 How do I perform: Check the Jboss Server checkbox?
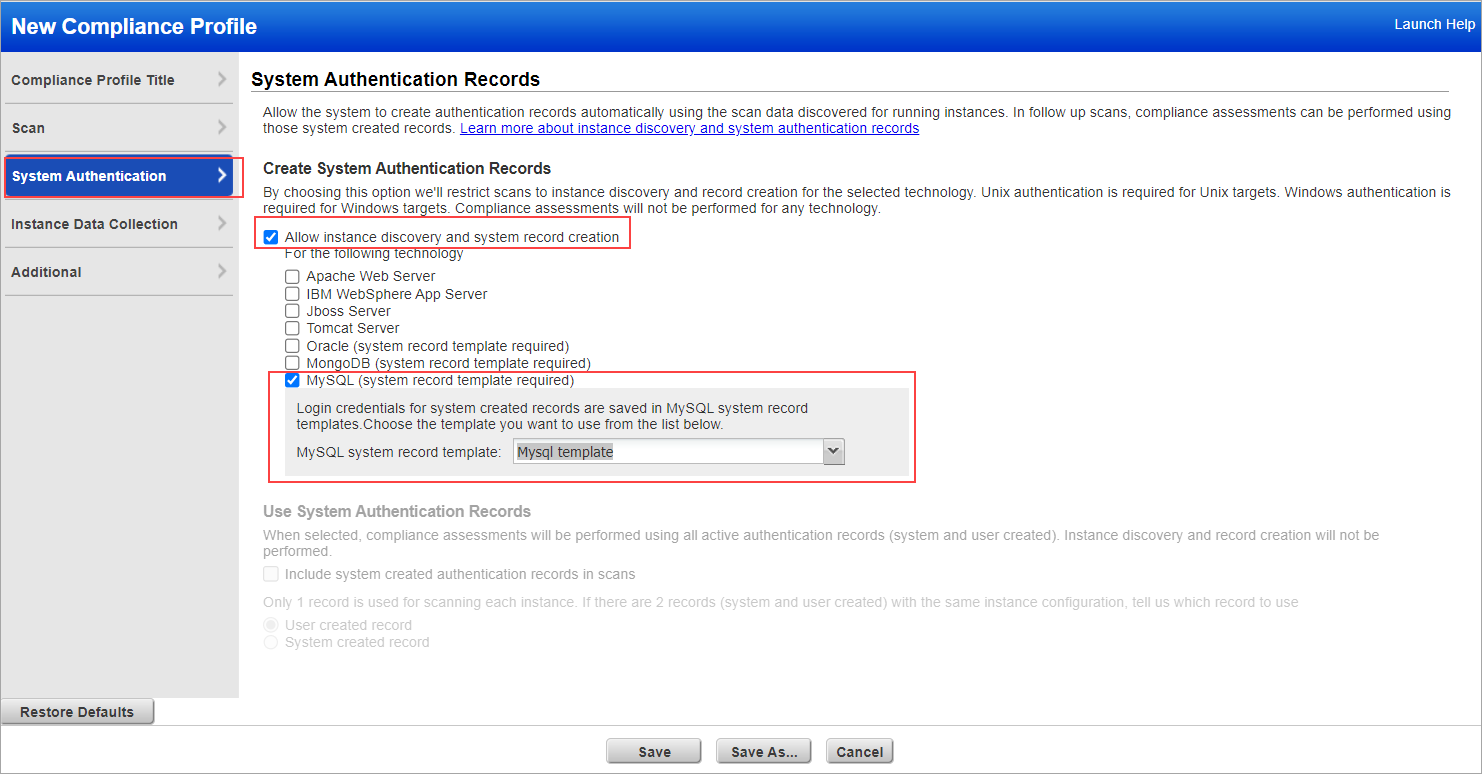pyautogui.click(x=292, y=311)
